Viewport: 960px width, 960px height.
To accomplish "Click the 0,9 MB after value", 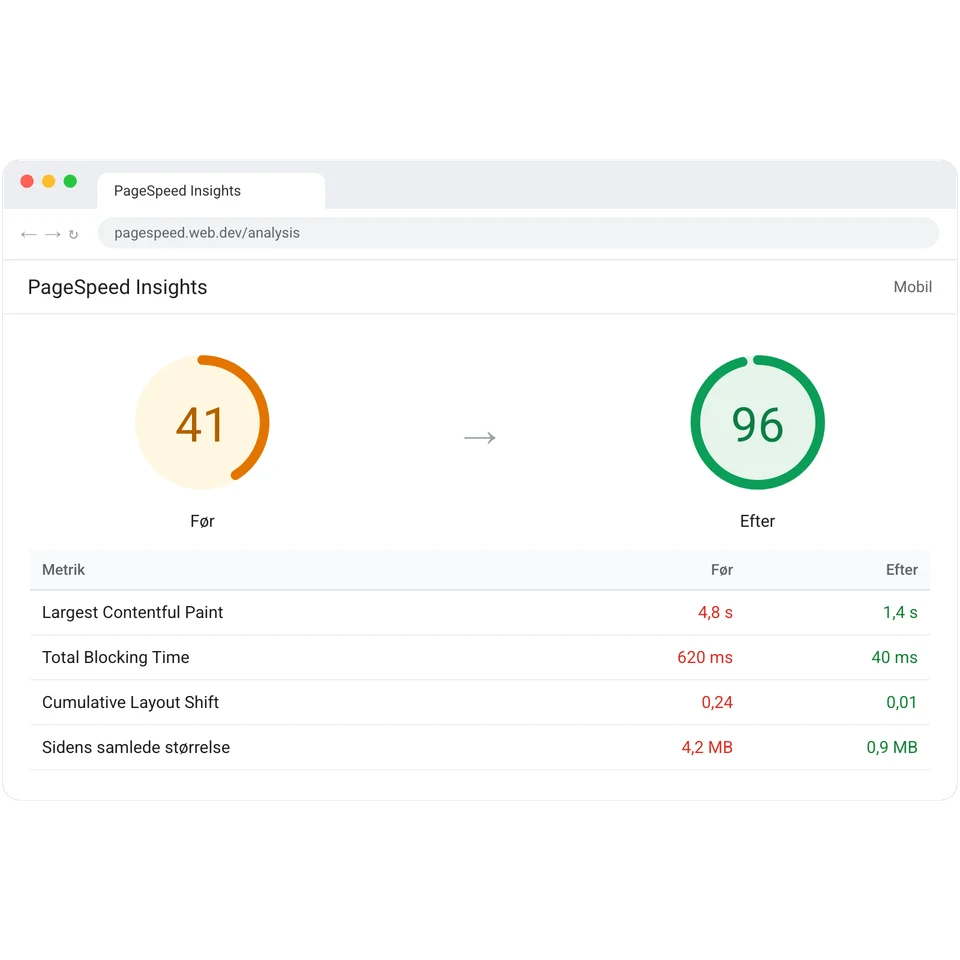I will (x=892, y=748).
